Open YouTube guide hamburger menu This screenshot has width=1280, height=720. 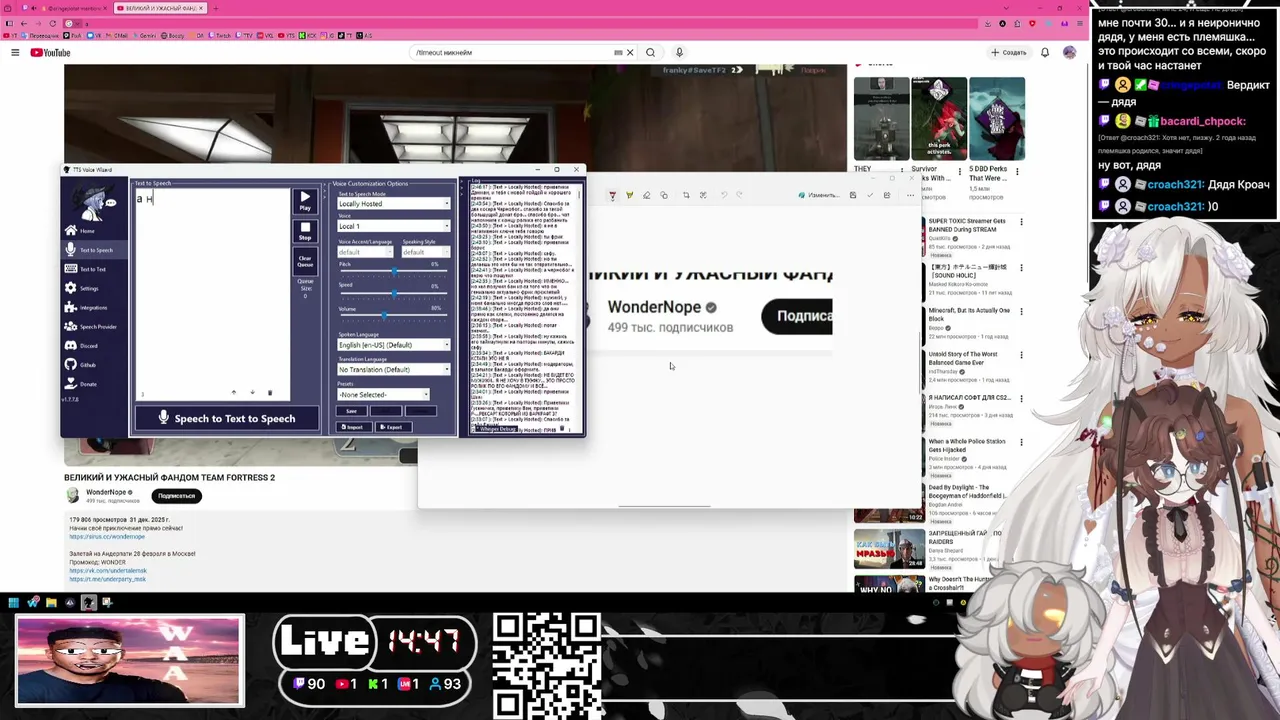click(x=15, y=52)
